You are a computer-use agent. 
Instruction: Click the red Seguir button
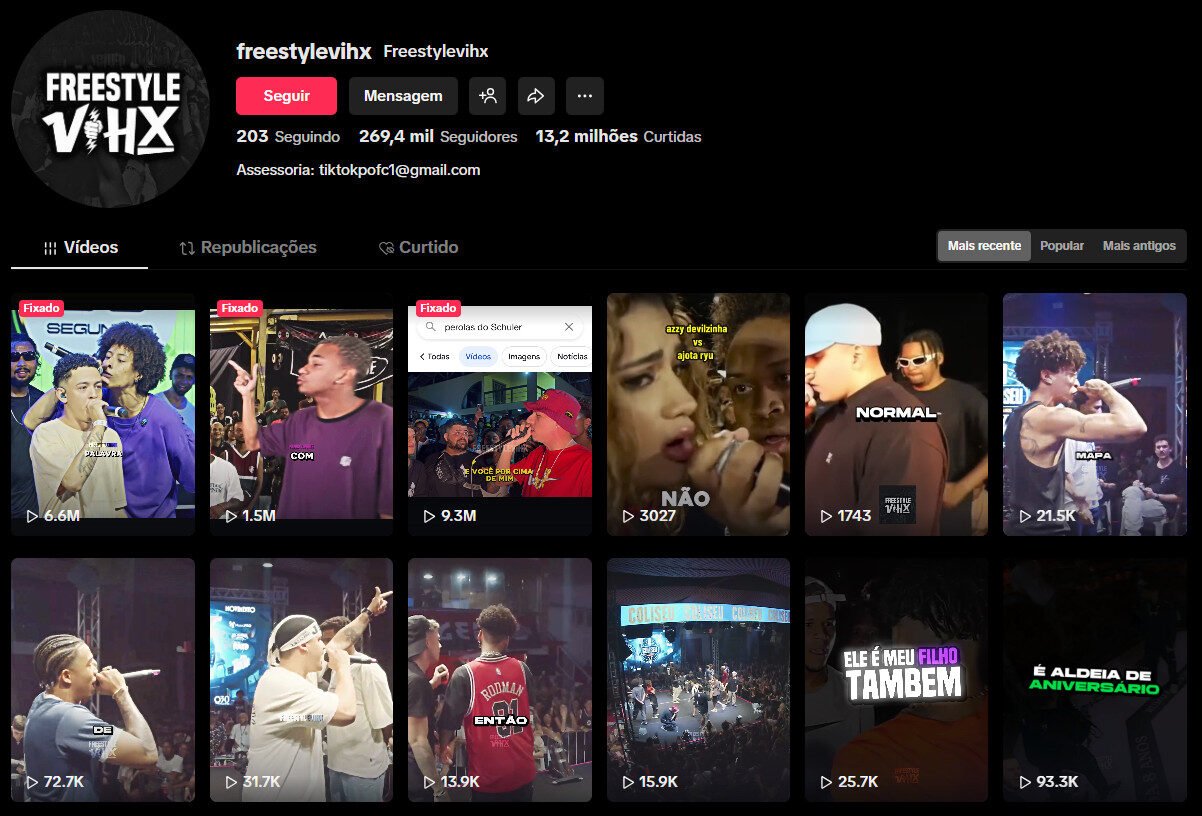tap(286, 95)
